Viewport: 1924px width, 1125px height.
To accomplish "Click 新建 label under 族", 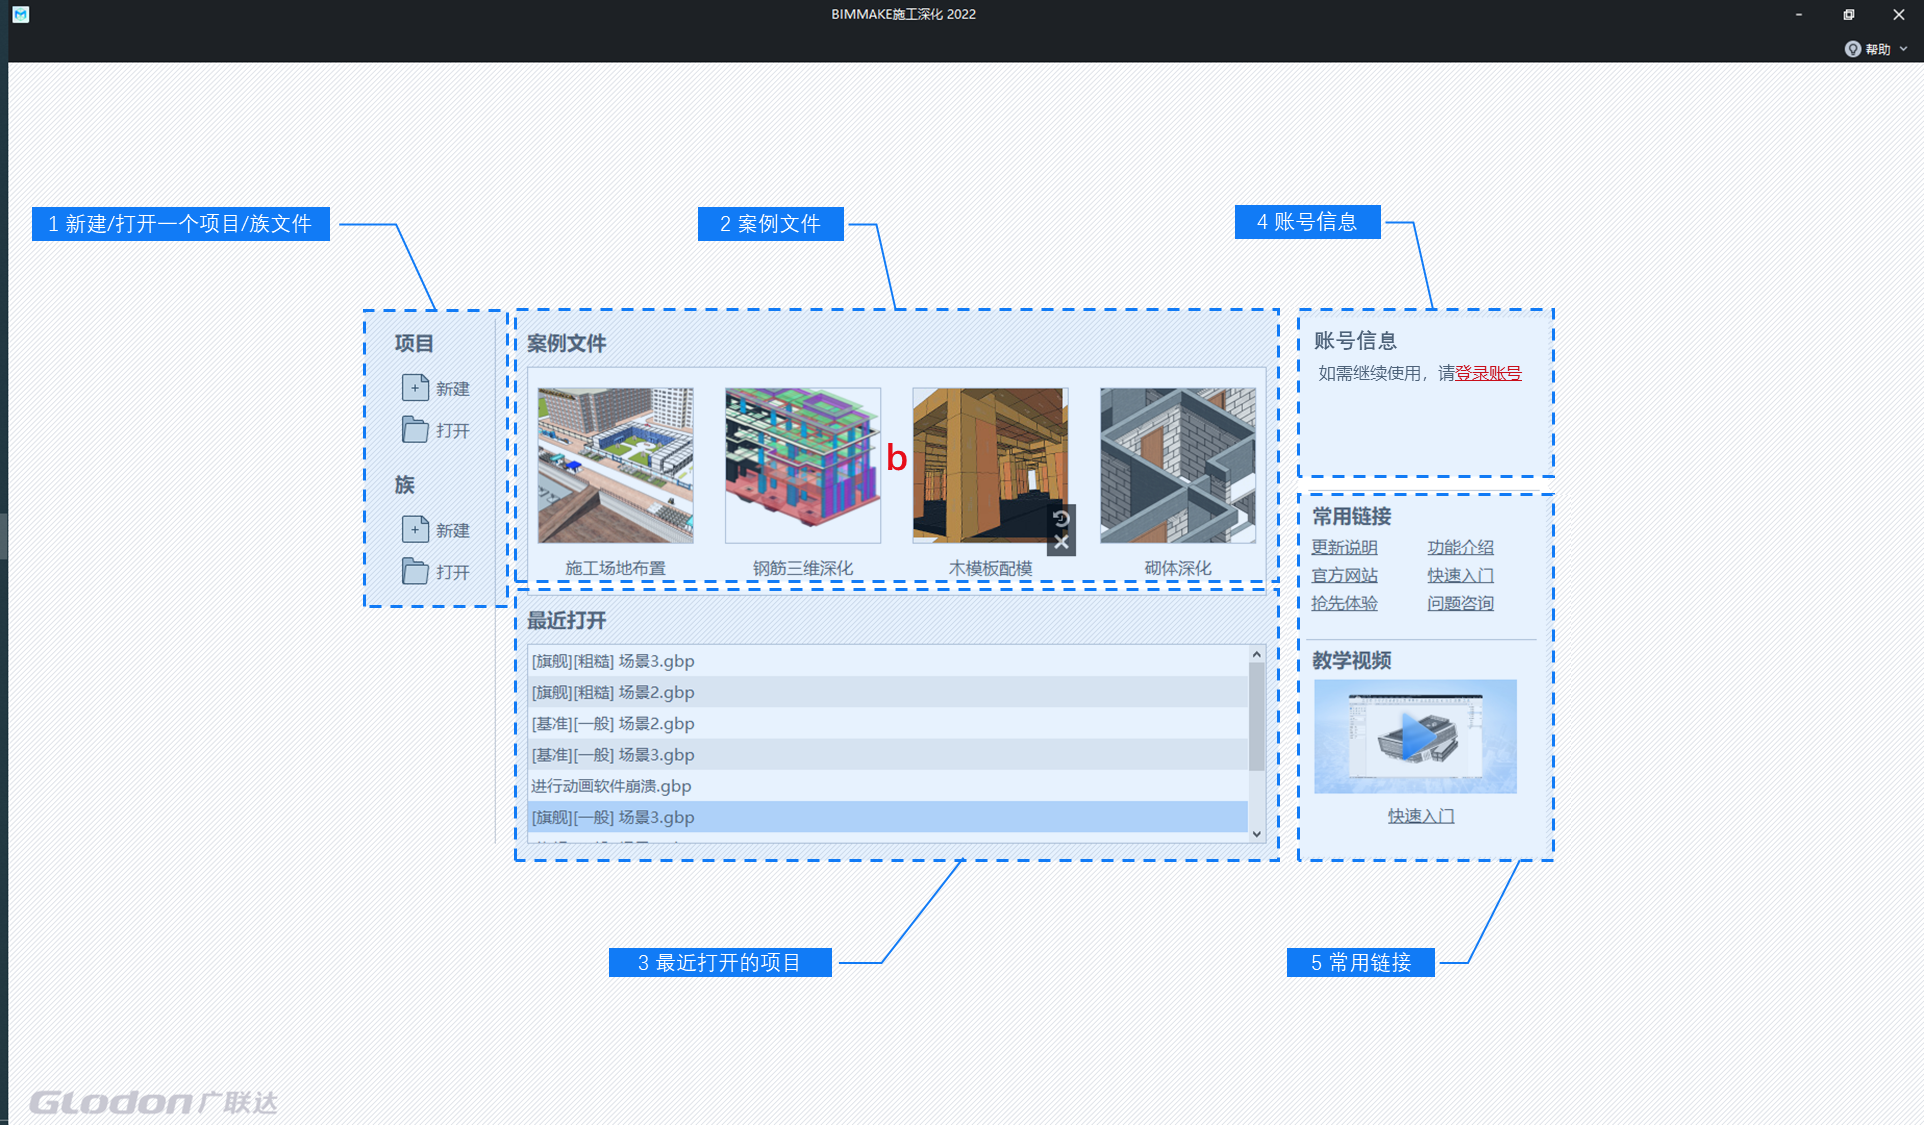I will point(452,530).
